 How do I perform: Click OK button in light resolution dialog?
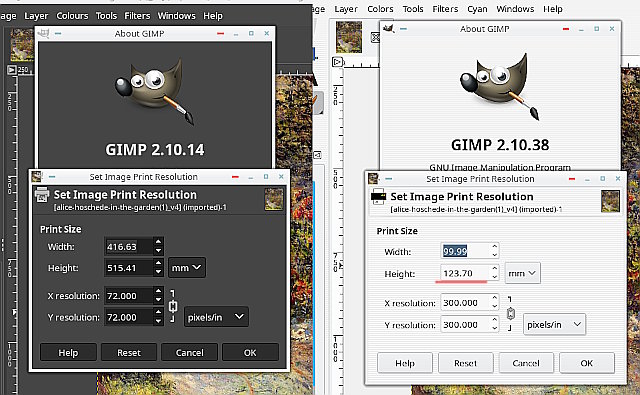(x=587, y=363)
